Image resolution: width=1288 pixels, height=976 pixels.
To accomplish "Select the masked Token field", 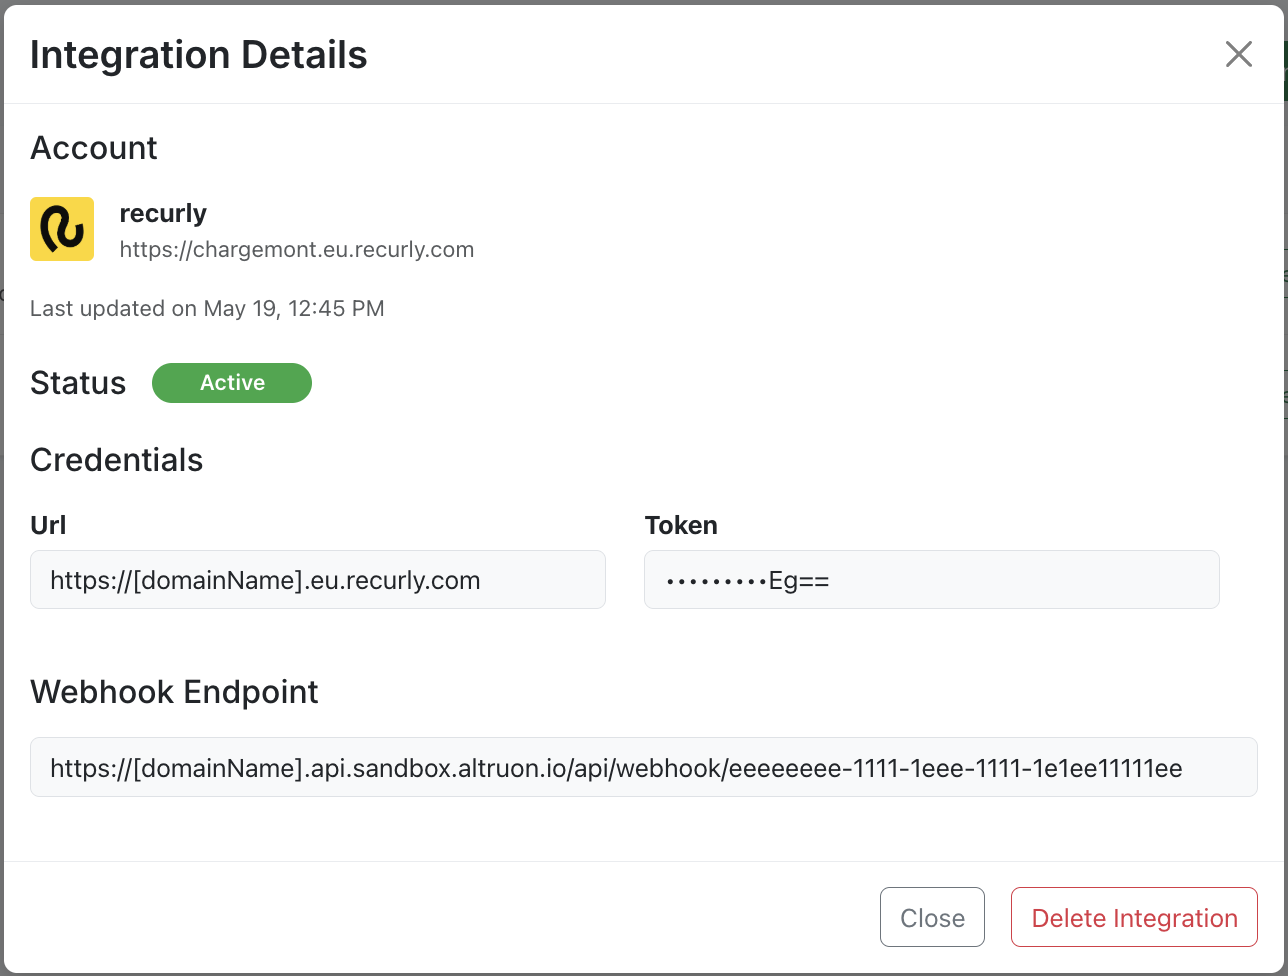I will point(930,579).
